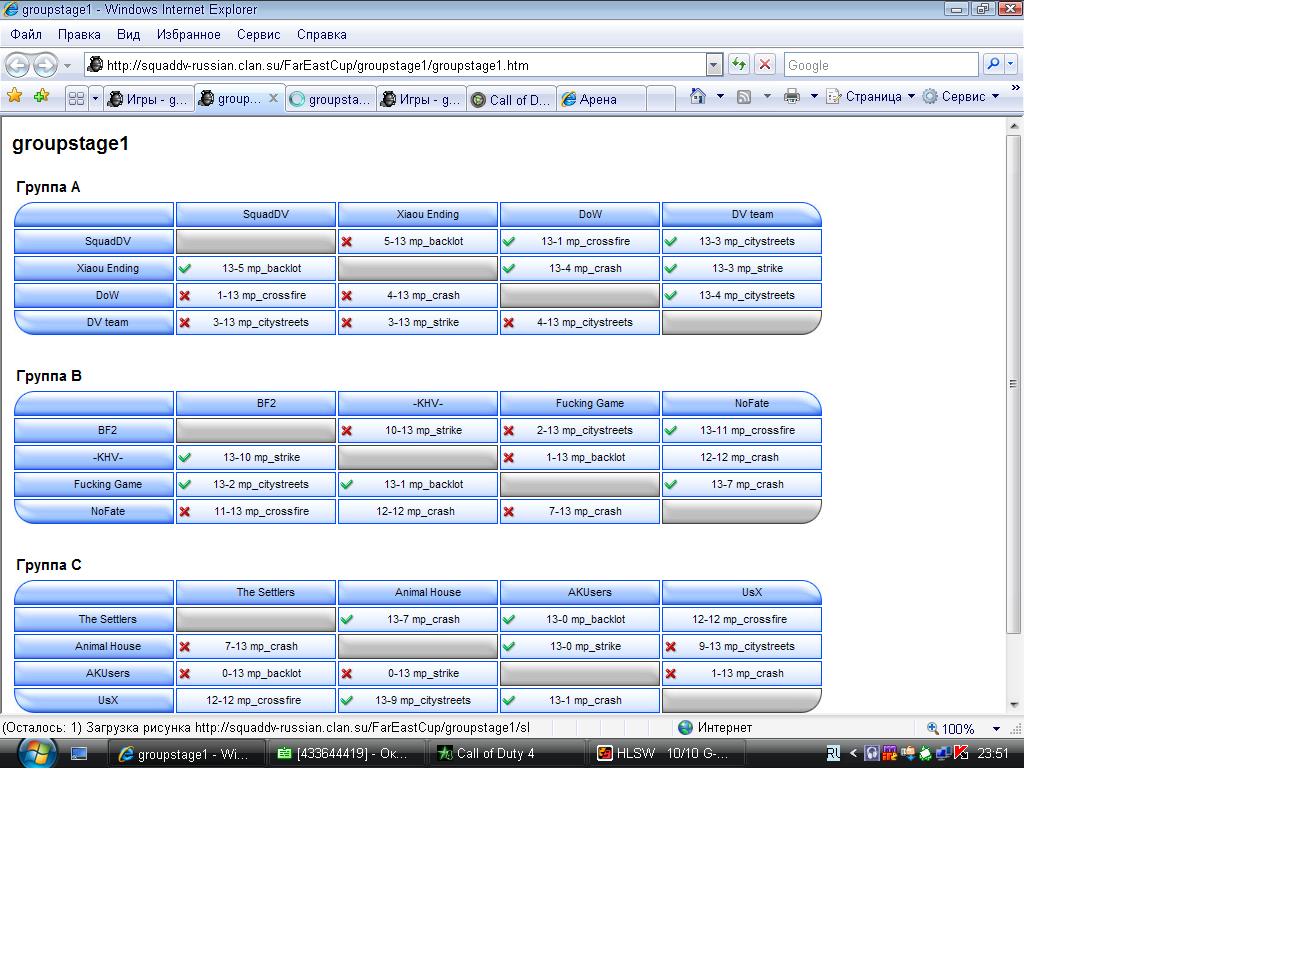Click the Refresh page icon
Image resolution: width=1291 pixels, height=969 pixels.
coord(739,64)
